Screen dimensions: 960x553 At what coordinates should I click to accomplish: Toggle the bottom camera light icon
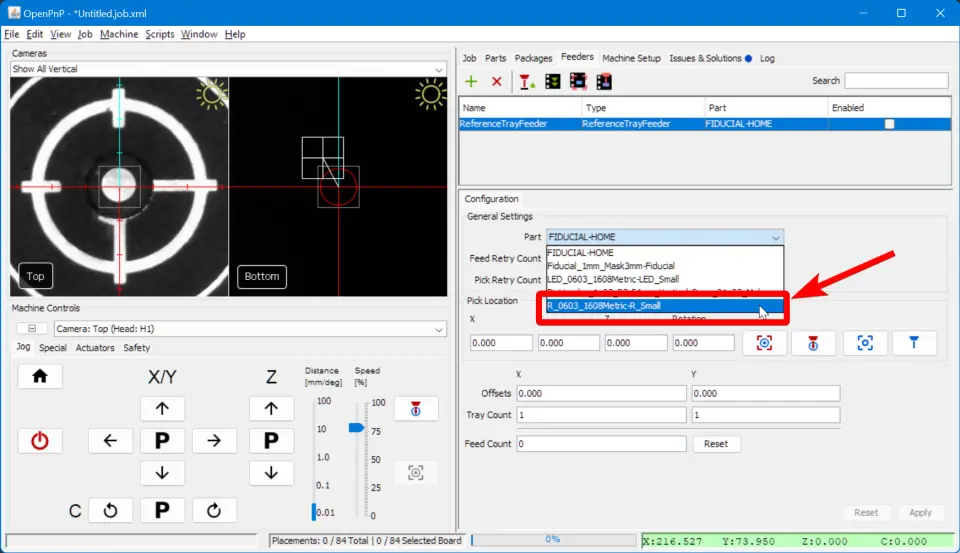click(431, 95)
